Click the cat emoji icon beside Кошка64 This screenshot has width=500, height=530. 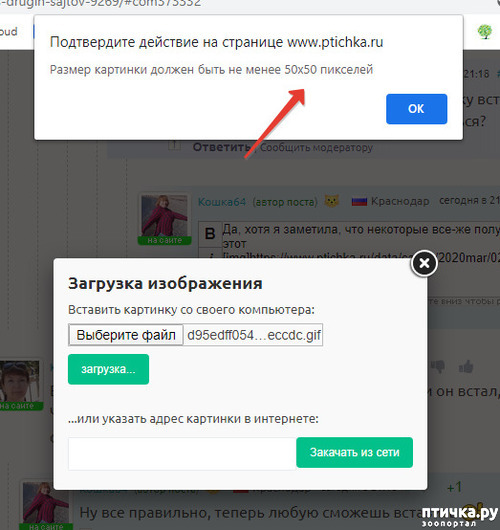[x=331, y=201]
